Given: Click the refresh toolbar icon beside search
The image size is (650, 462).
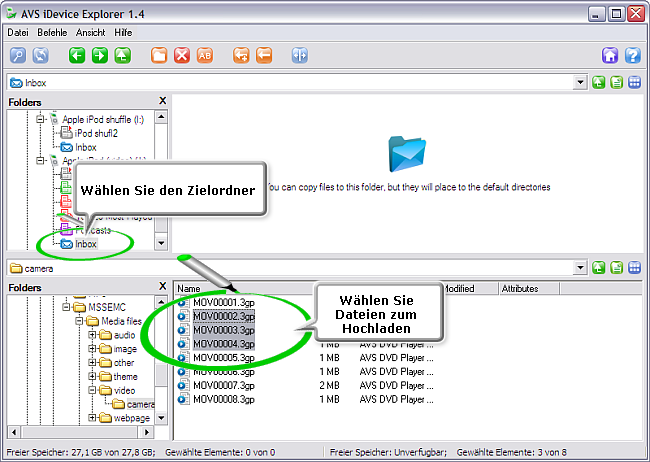Looking at the screenshot, I should point(41,55).
